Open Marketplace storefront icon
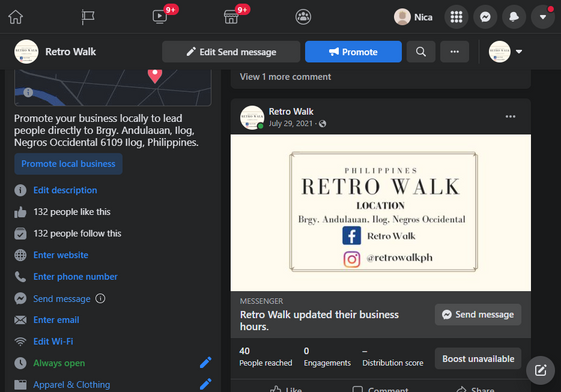Viewport: 561px width, 392px height. coord(231,17)
